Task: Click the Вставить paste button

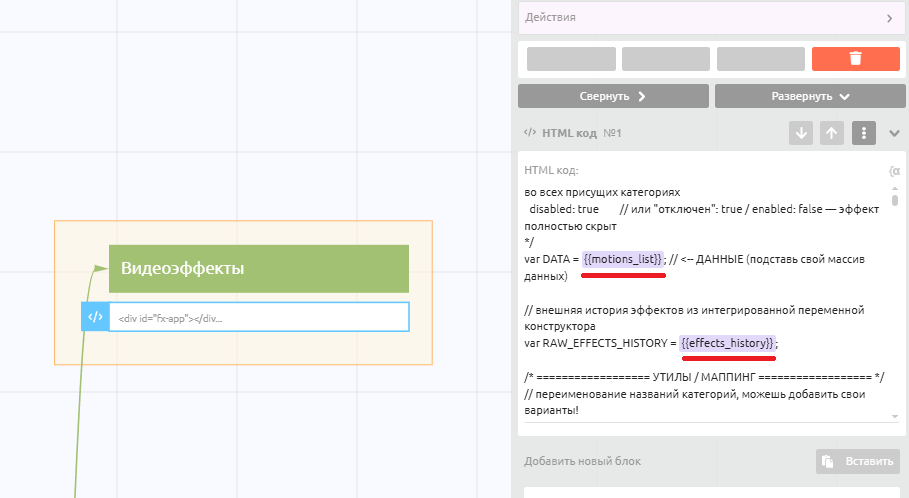Action: pos(857,461)
